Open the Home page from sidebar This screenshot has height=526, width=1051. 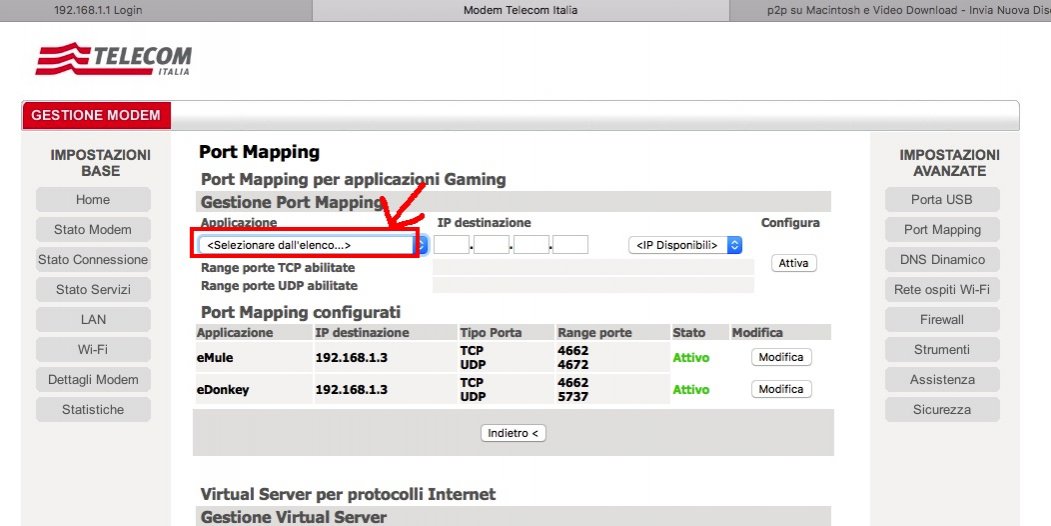(x=93, y=199)
